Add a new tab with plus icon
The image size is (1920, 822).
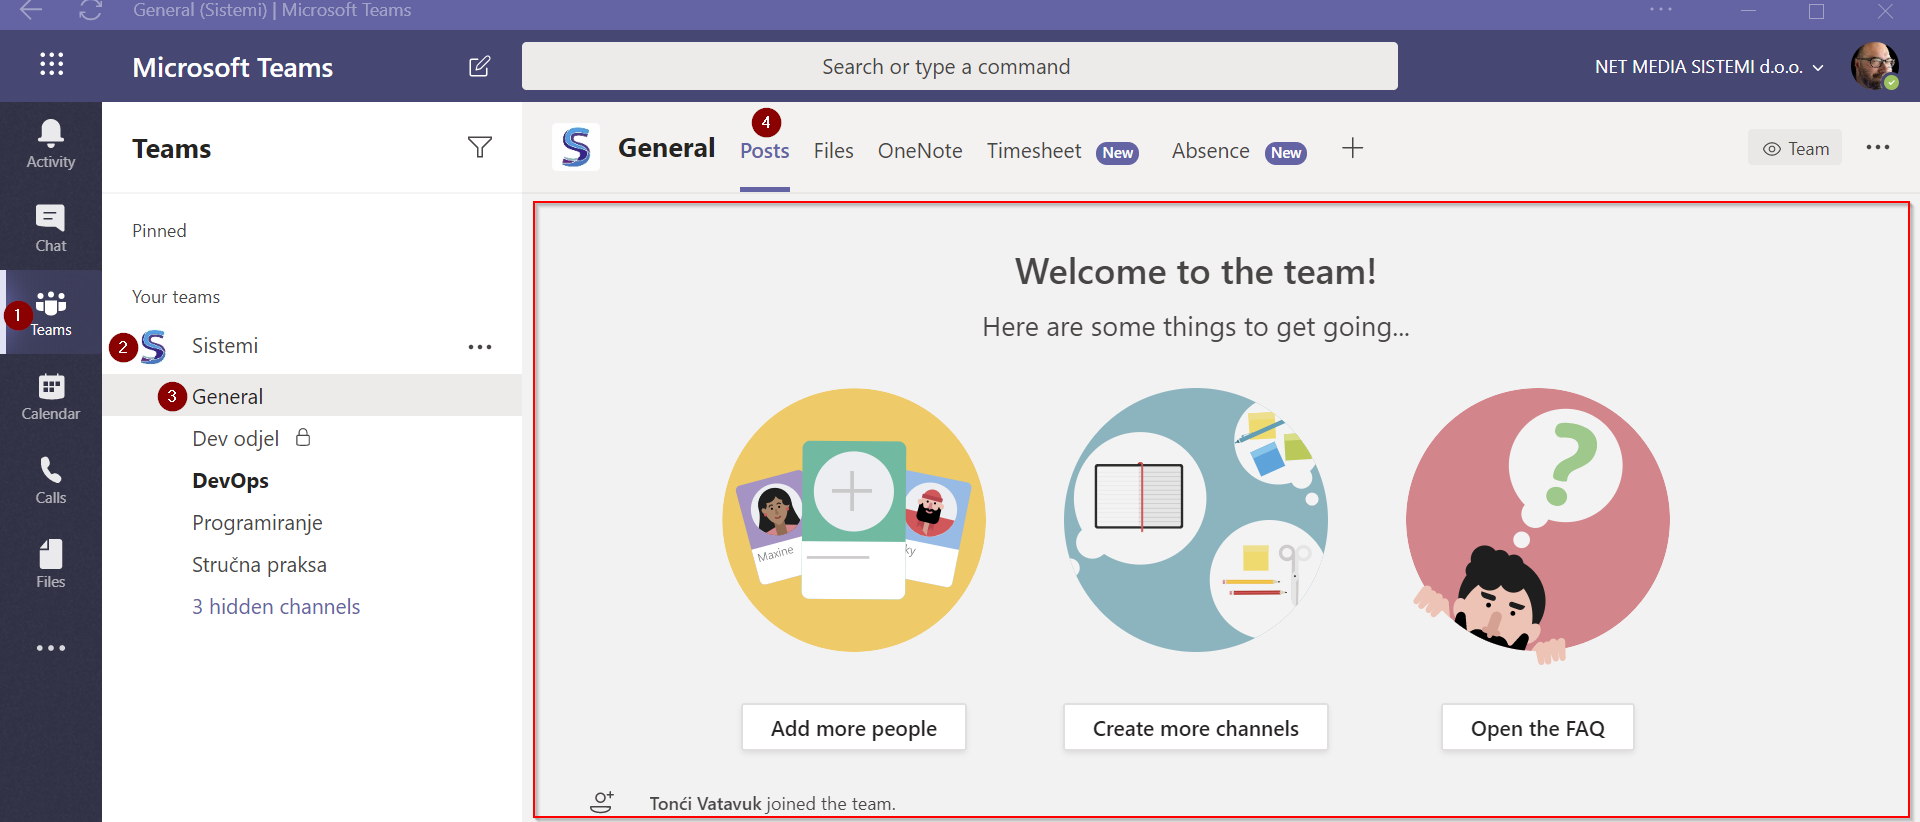[1352, 148]
